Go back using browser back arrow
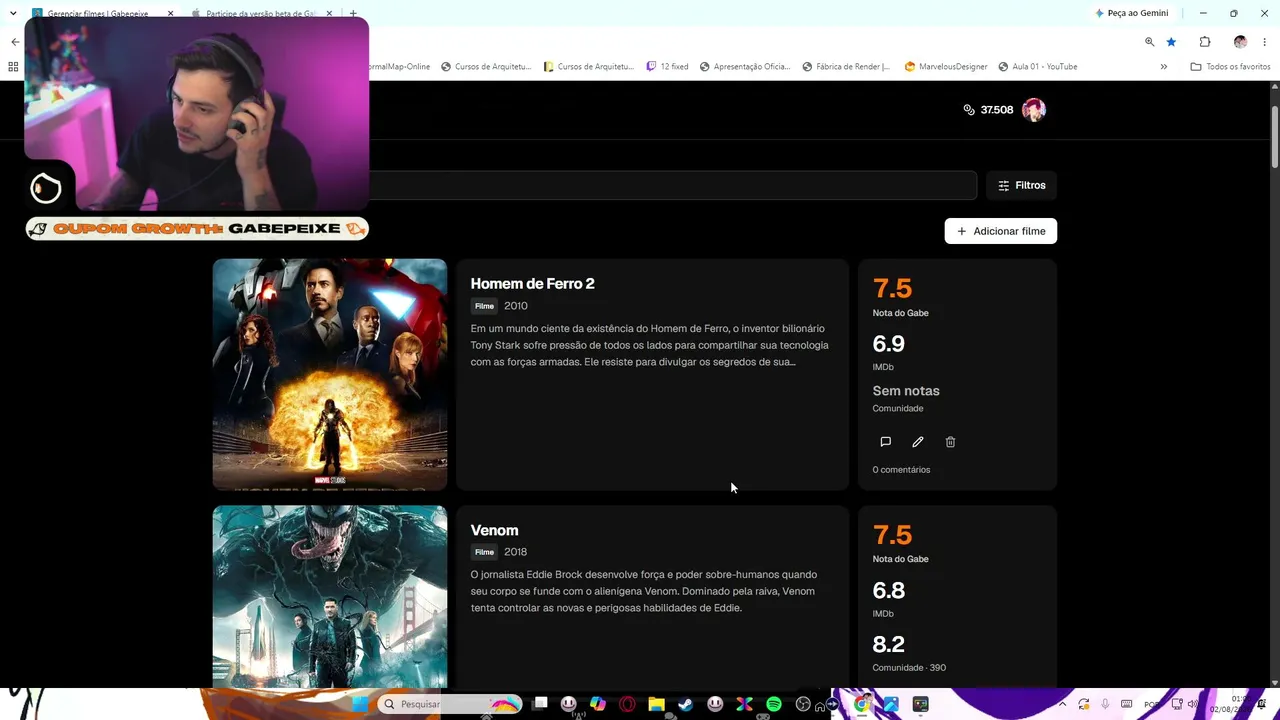Viewport: 1280px width, 720px height. [15, 42]
